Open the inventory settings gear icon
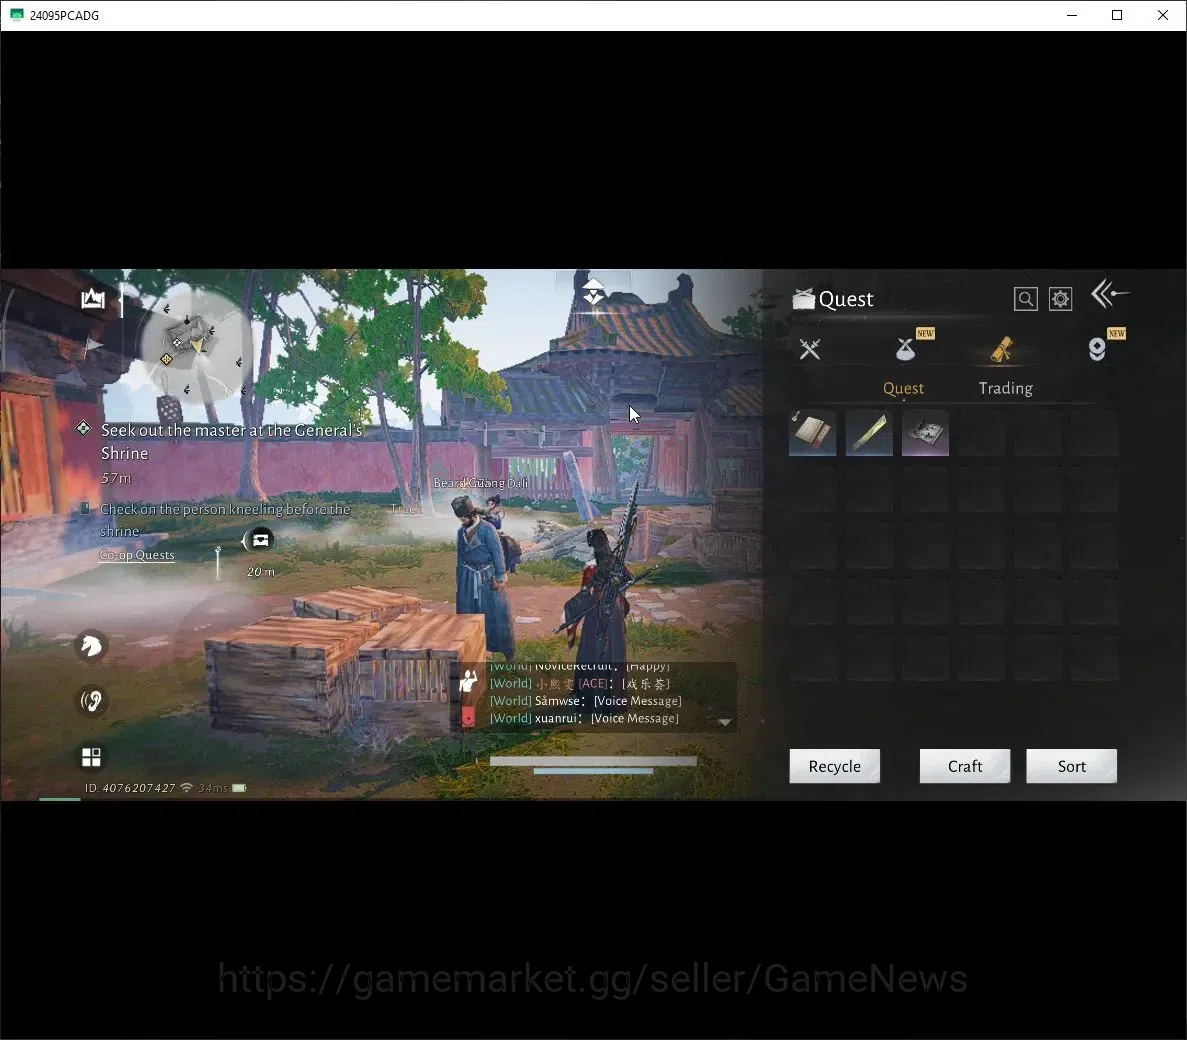The height and width of the screenshot is (1040, 1187). pyautogui.click(x=1060, y=299)
